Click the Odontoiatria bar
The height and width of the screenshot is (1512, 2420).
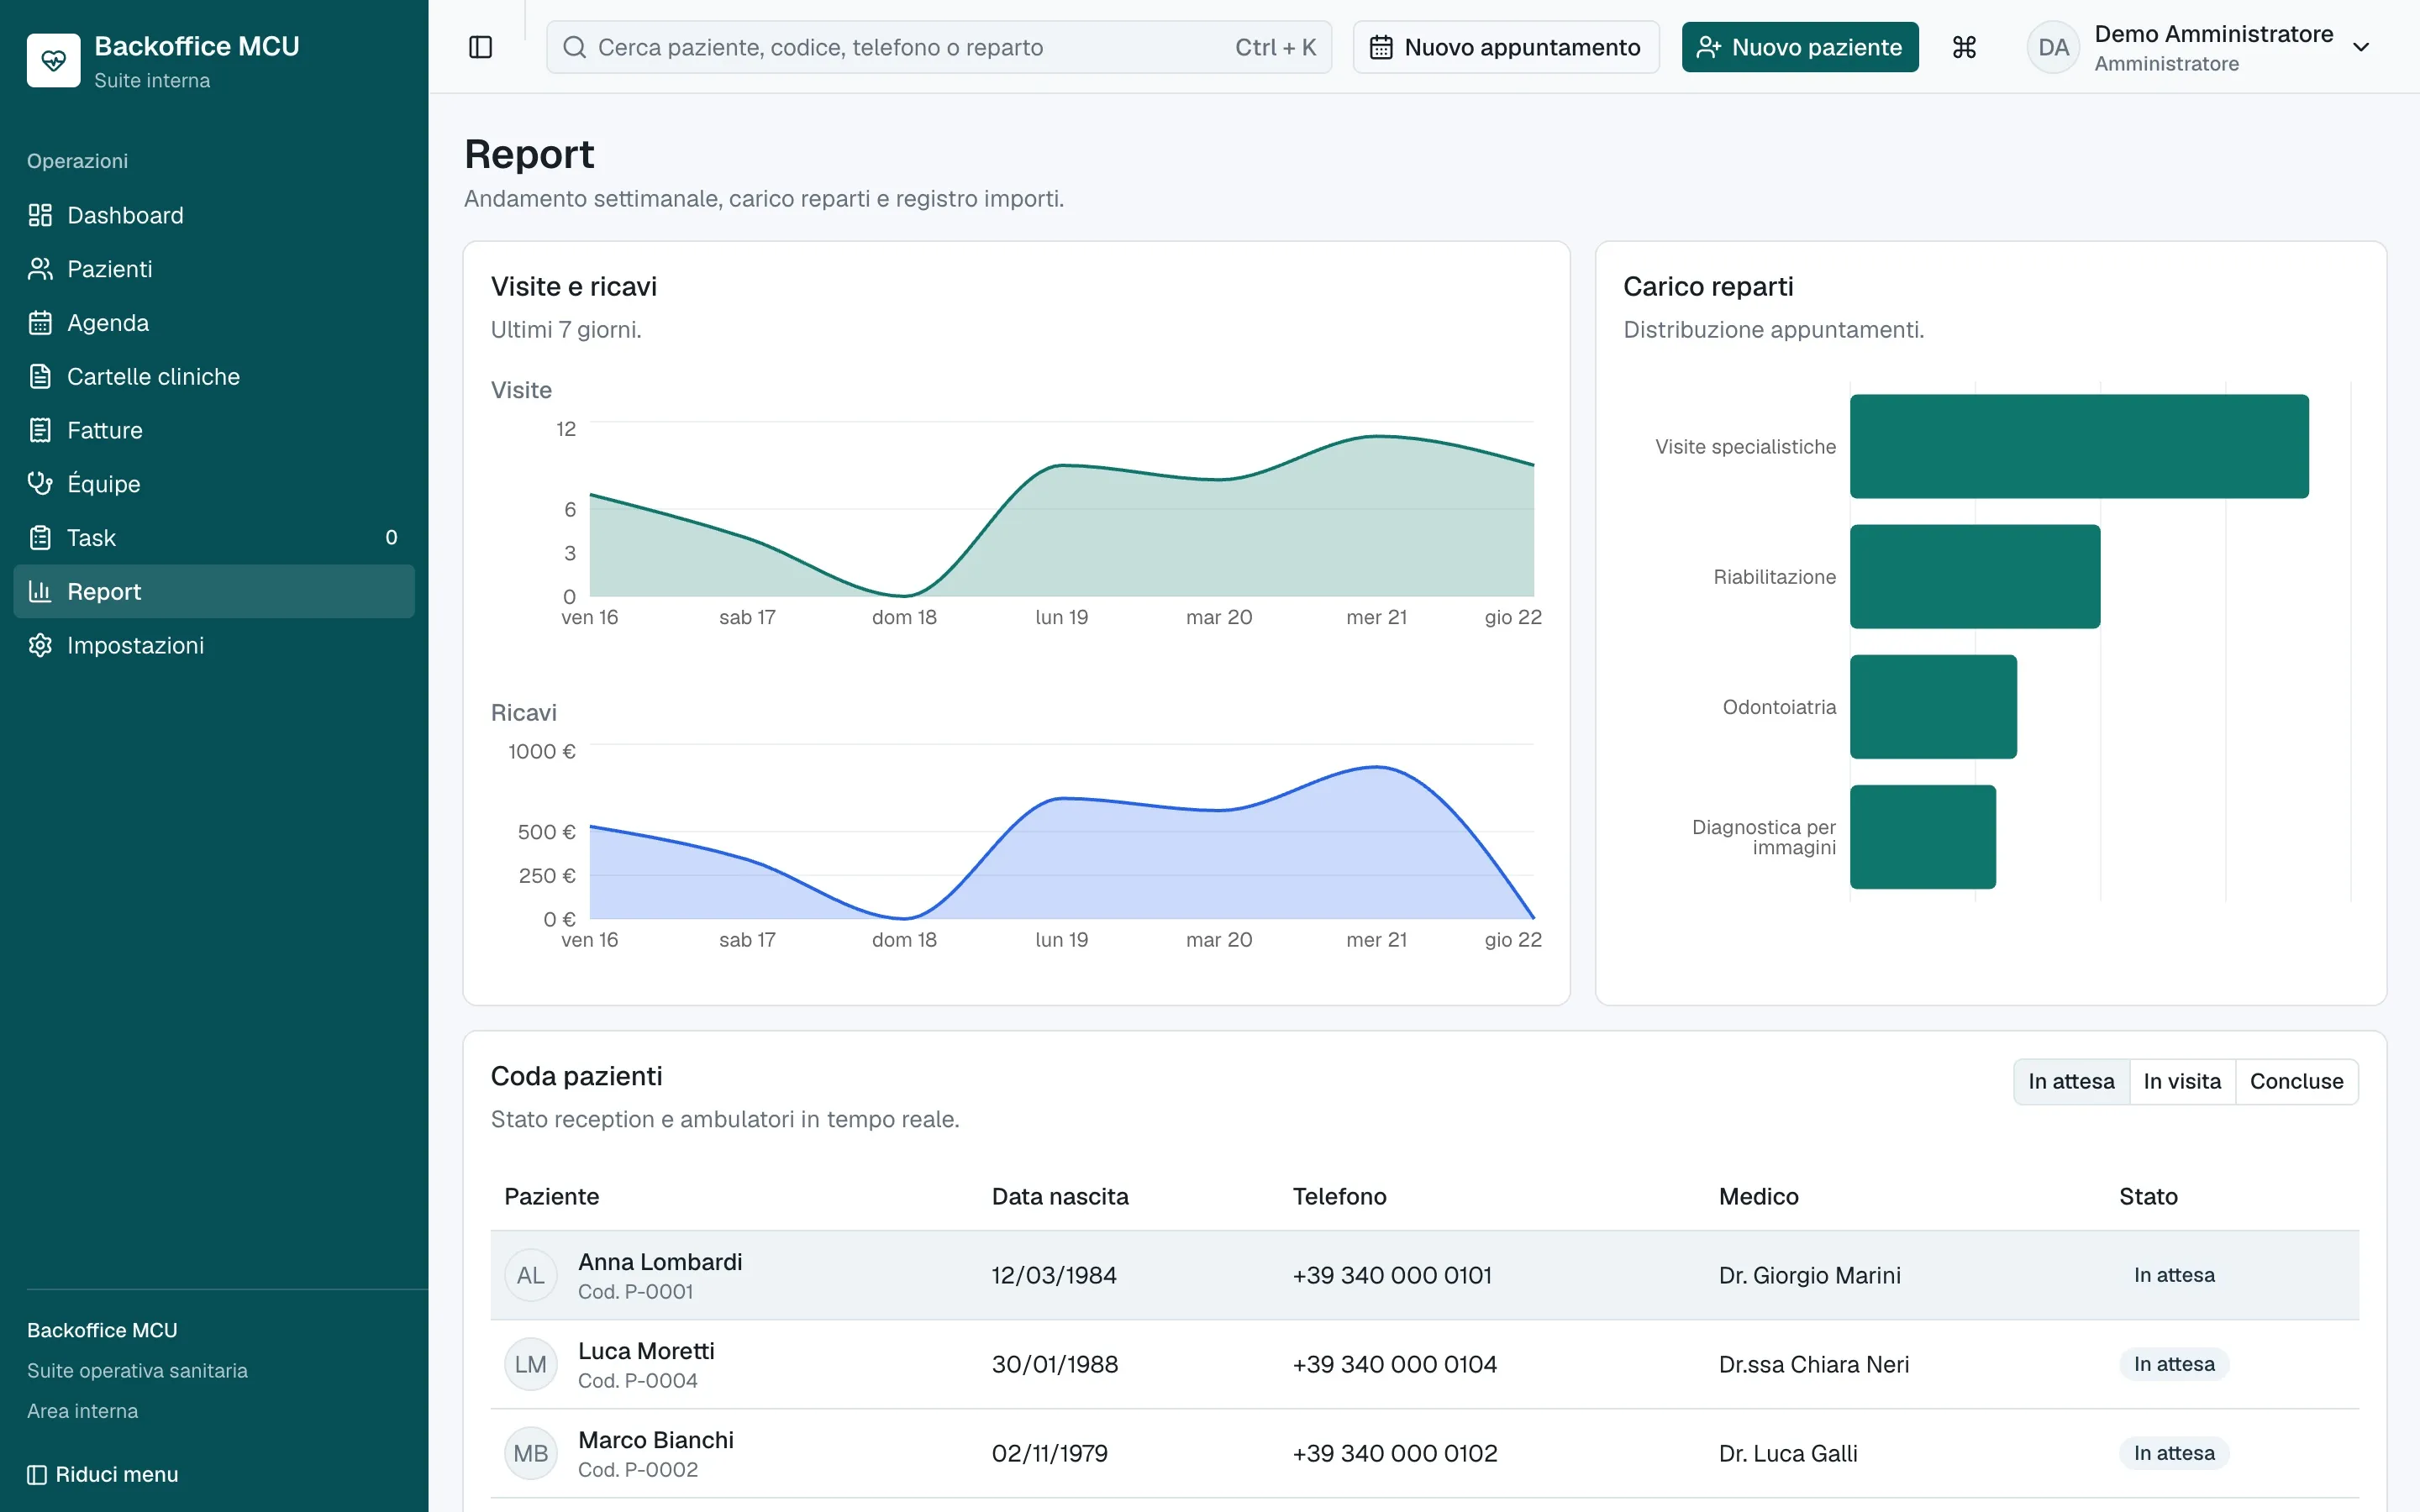tap(1933, 707)
